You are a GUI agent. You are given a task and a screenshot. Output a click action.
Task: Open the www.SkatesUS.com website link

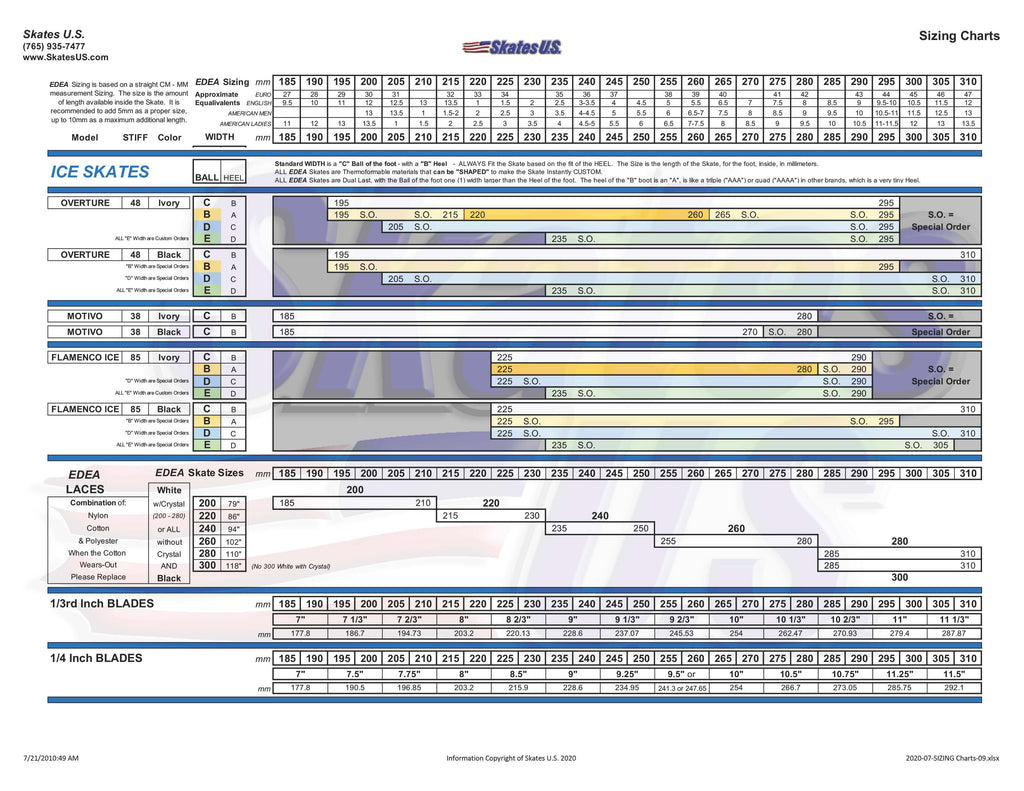pyautogui.click(x=63, y=58)
